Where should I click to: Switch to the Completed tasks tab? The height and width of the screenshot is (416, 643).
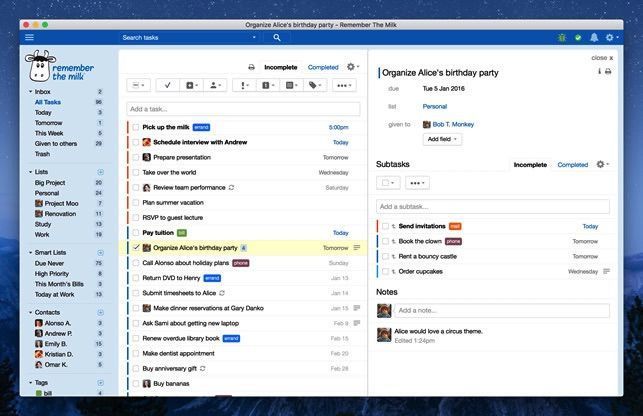[323, 67]
